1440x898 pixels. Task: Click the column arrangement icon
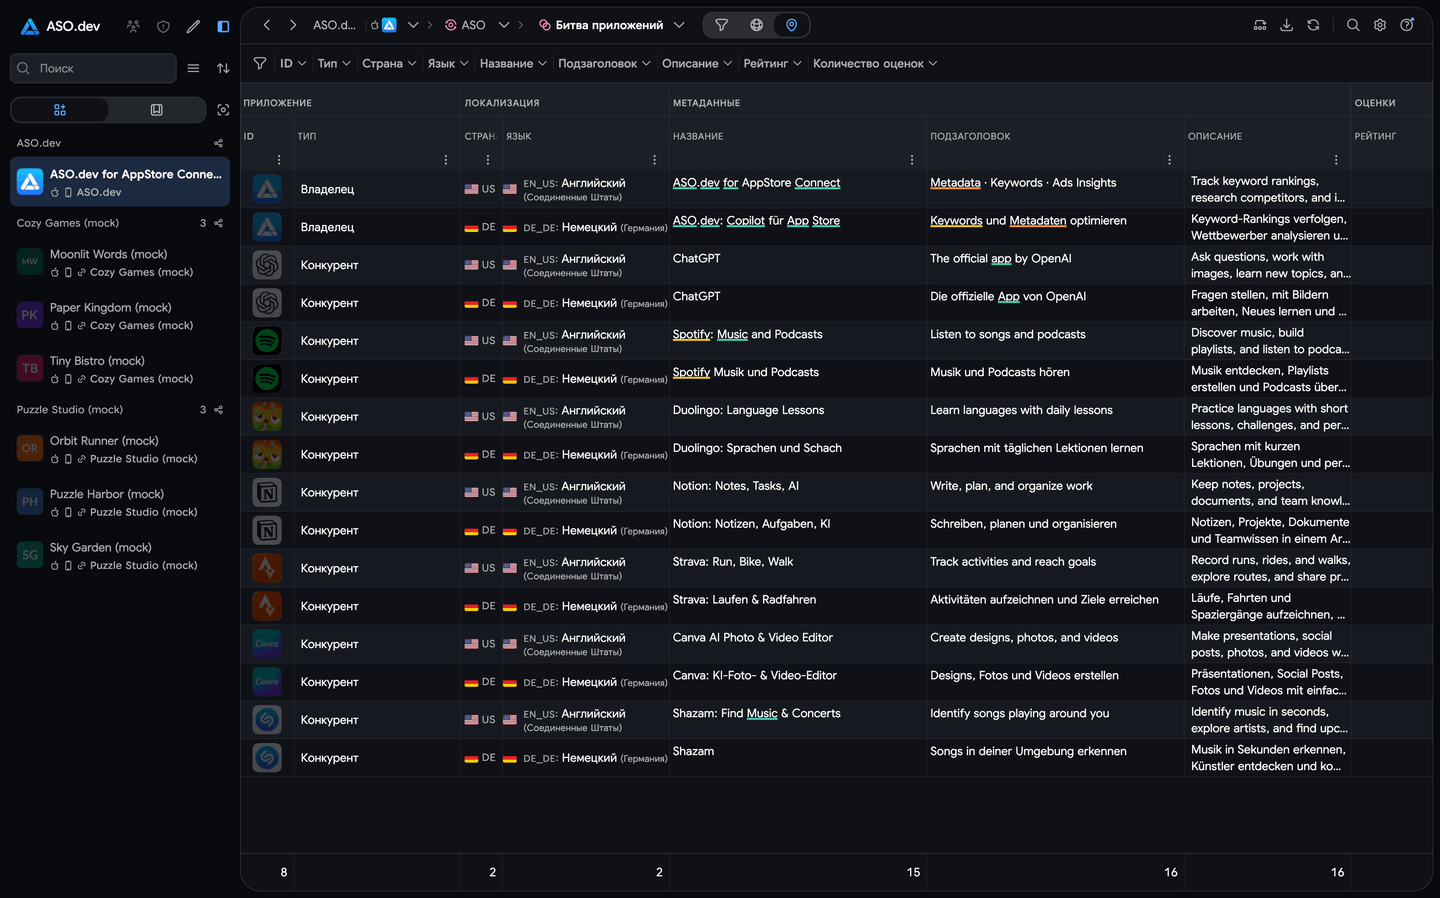(1260, 25)
